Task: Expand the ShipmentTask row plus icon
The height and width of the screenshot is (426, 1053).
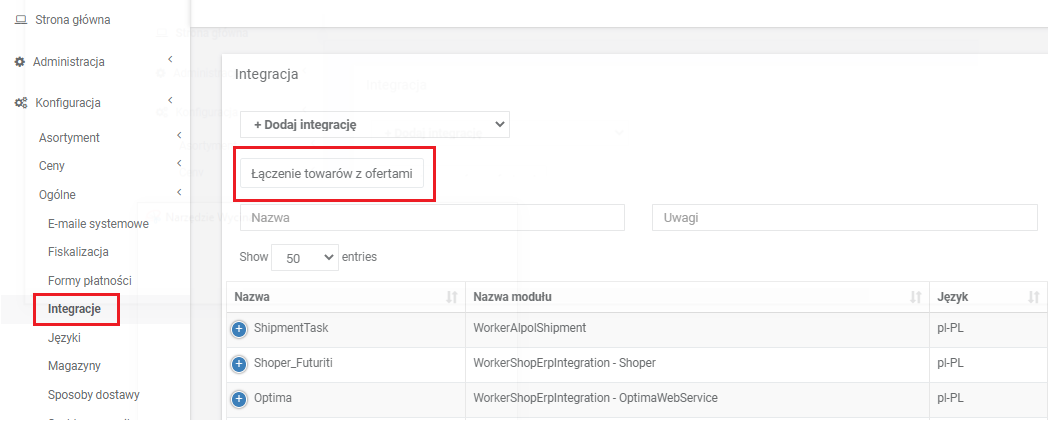Action: pos(239,328)
